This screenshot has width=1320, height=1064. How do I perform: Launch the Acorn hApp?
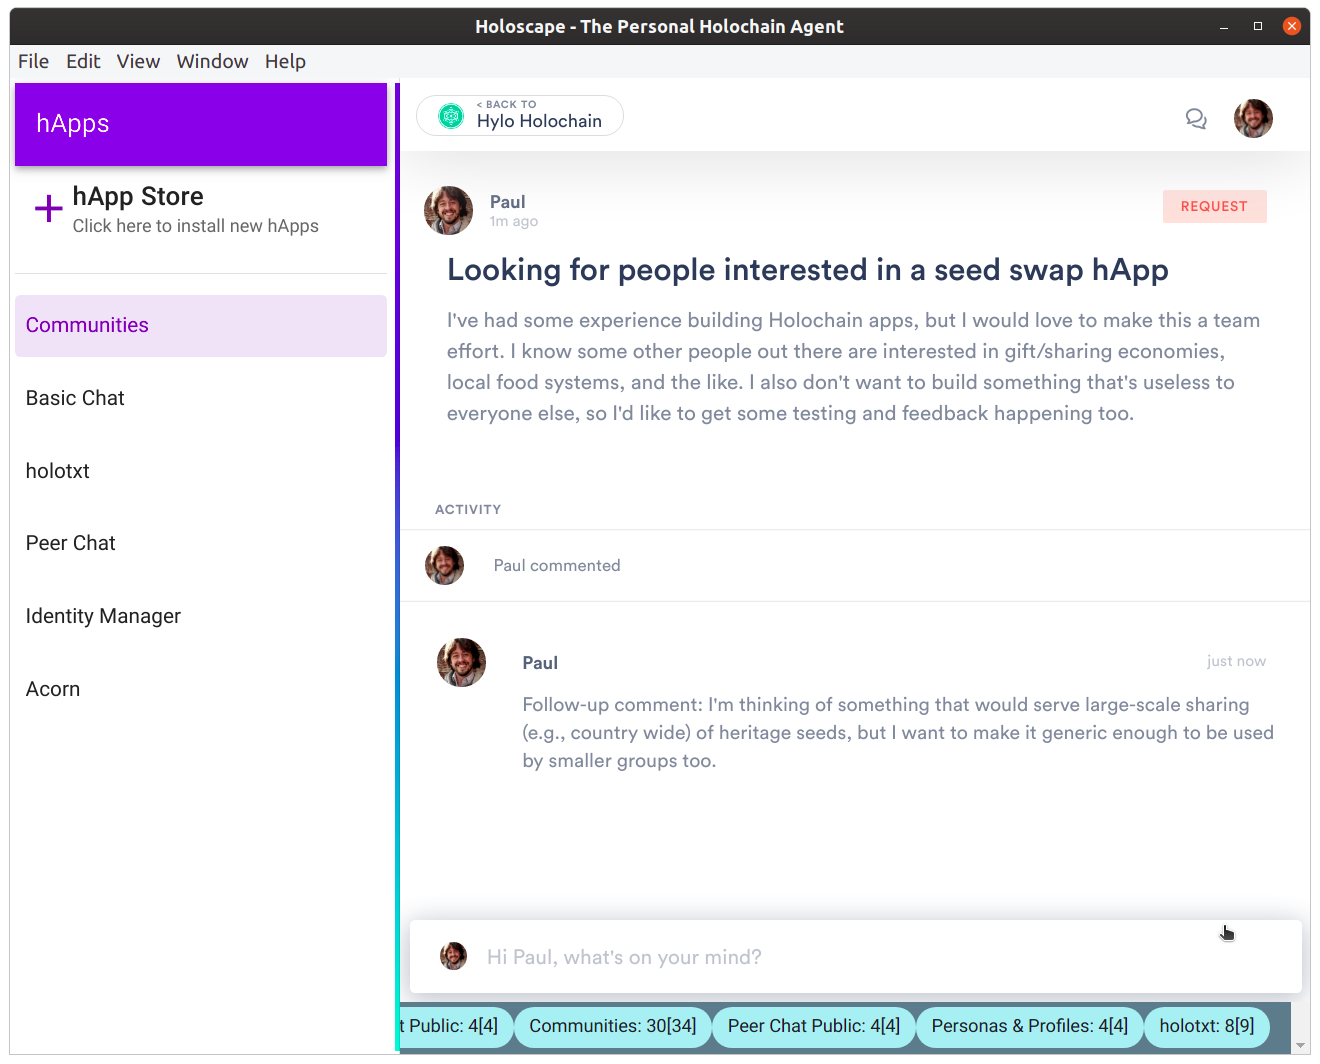click(x=201, y=689)
